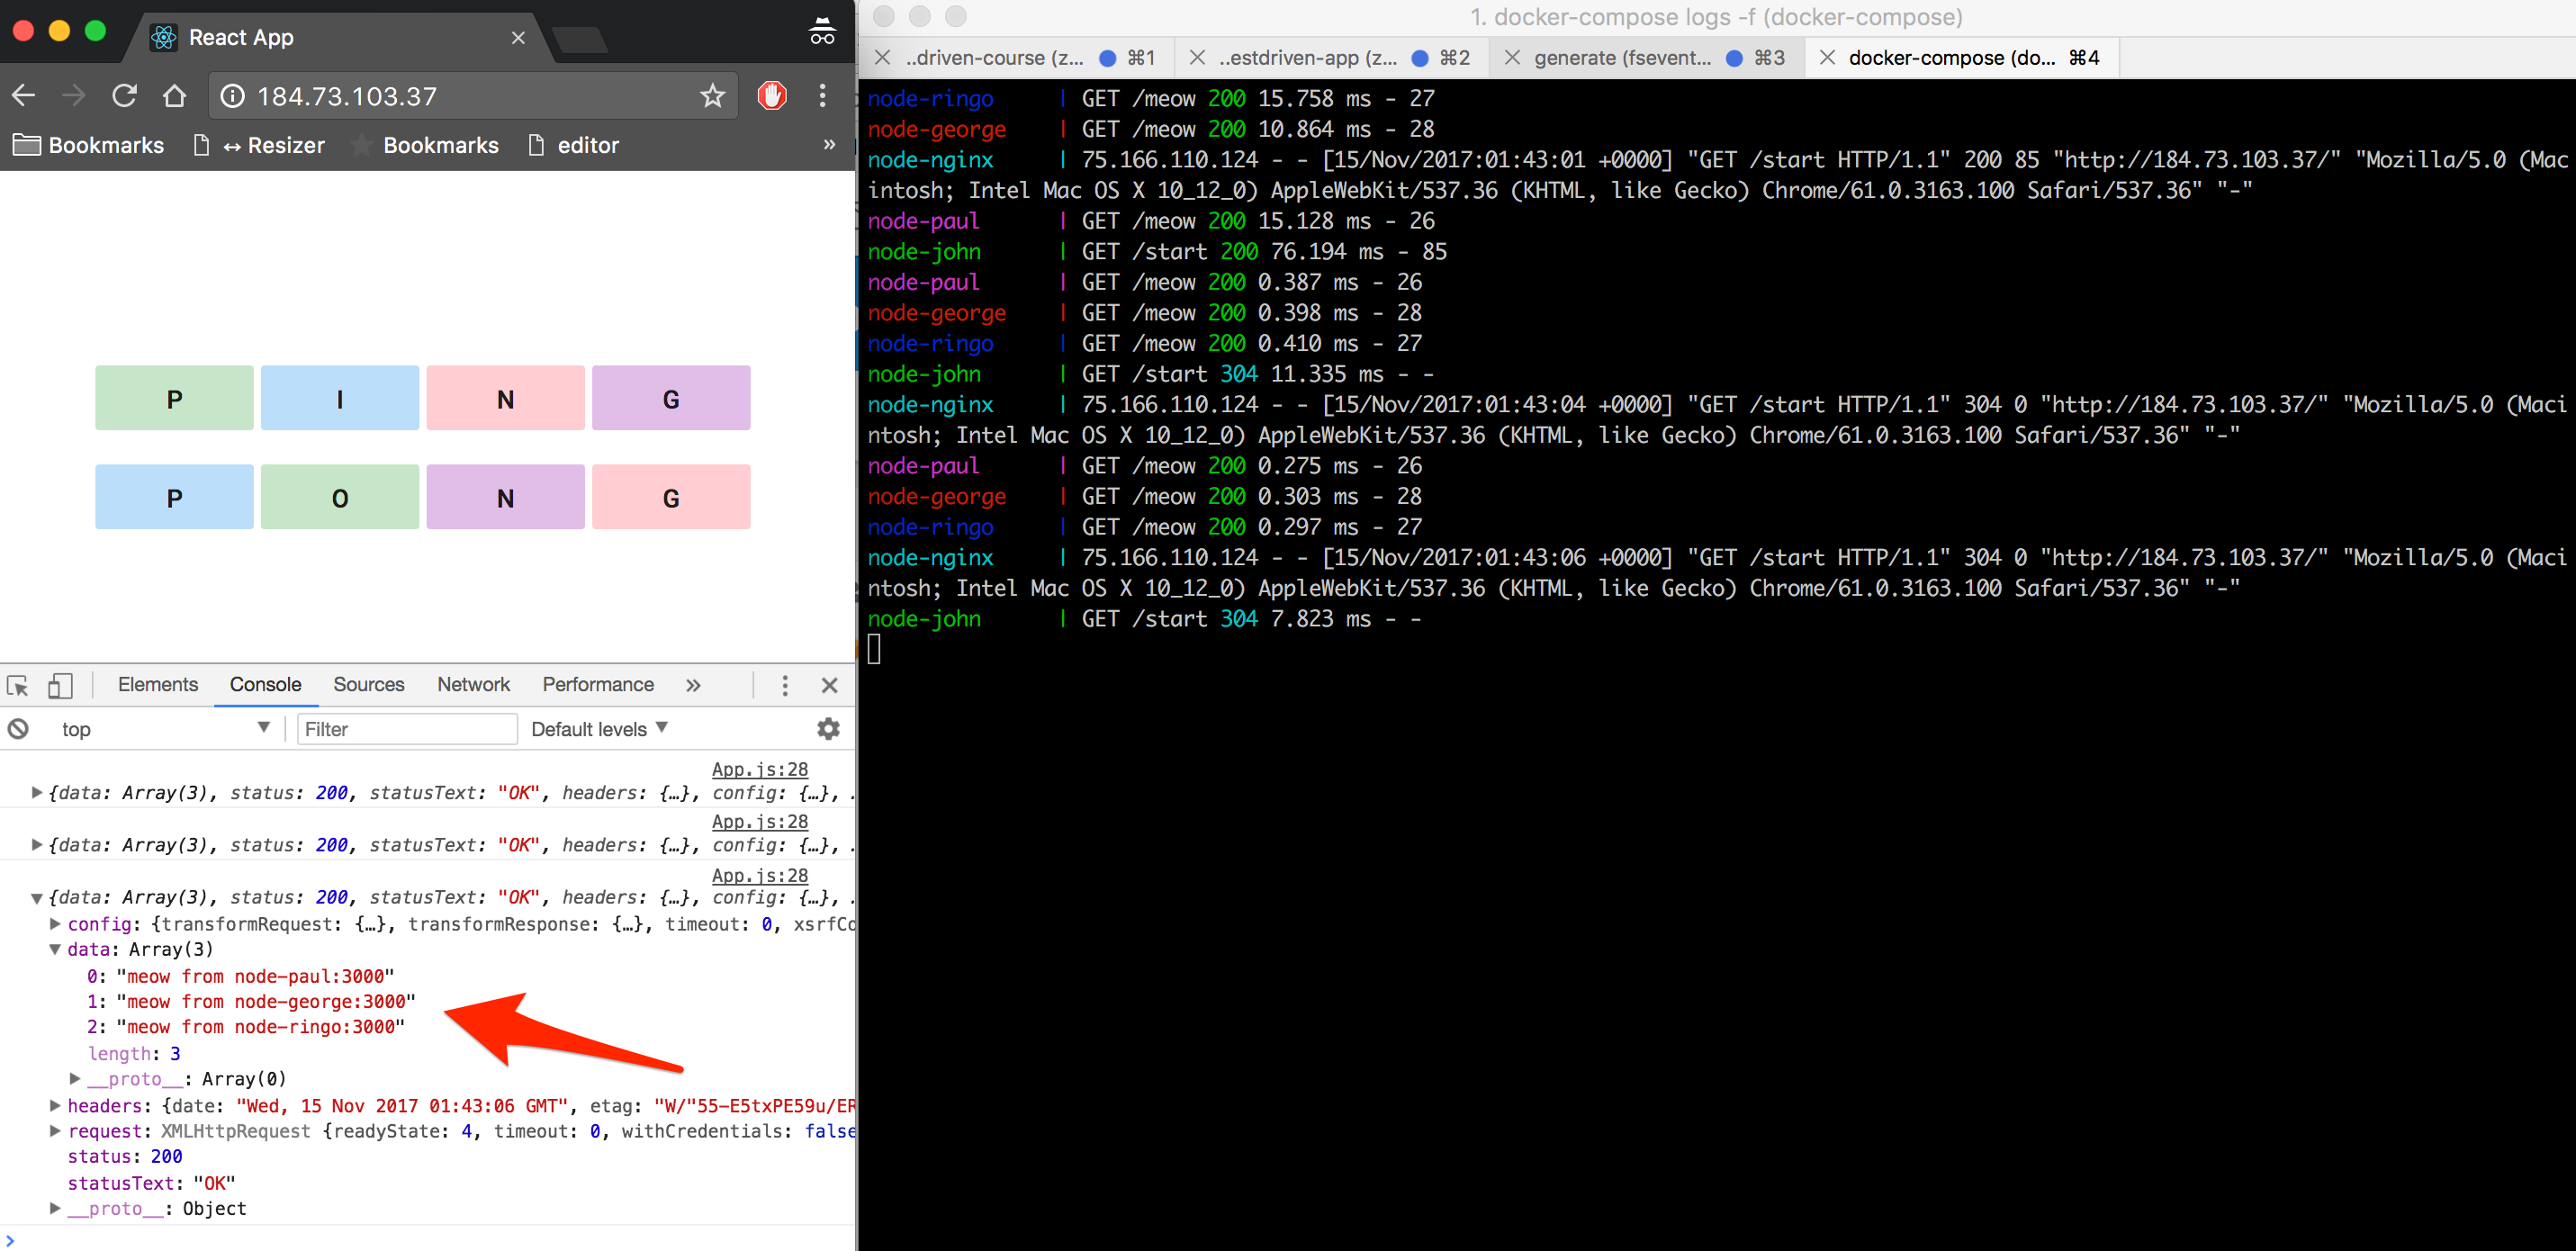The width and height of the screenshot is (2576, 1251).
Task: Switch to the Network tab in DevTools
Action: pyautogui.click(x=473, y=685)
